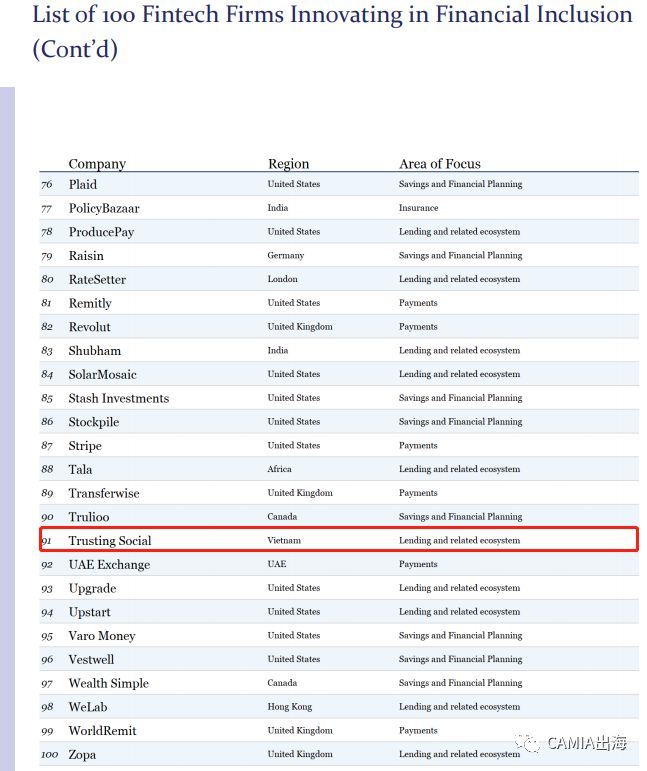Click the WeChat logo icon in watermark
The image size is (647, 771).
pyautogui.click(x=527, y=742)
